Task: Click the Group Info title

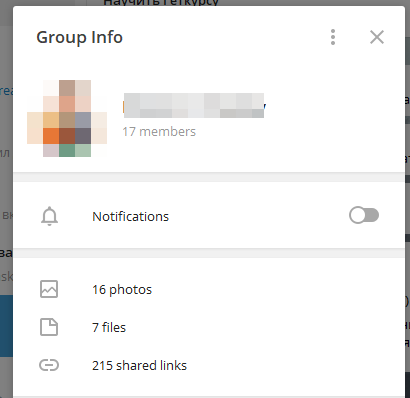Action: click(79, 37)
